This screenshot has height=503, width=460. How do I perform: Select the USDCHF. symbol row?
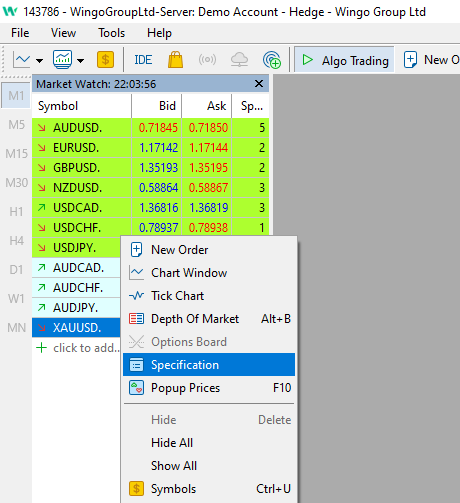coord(150,228)
